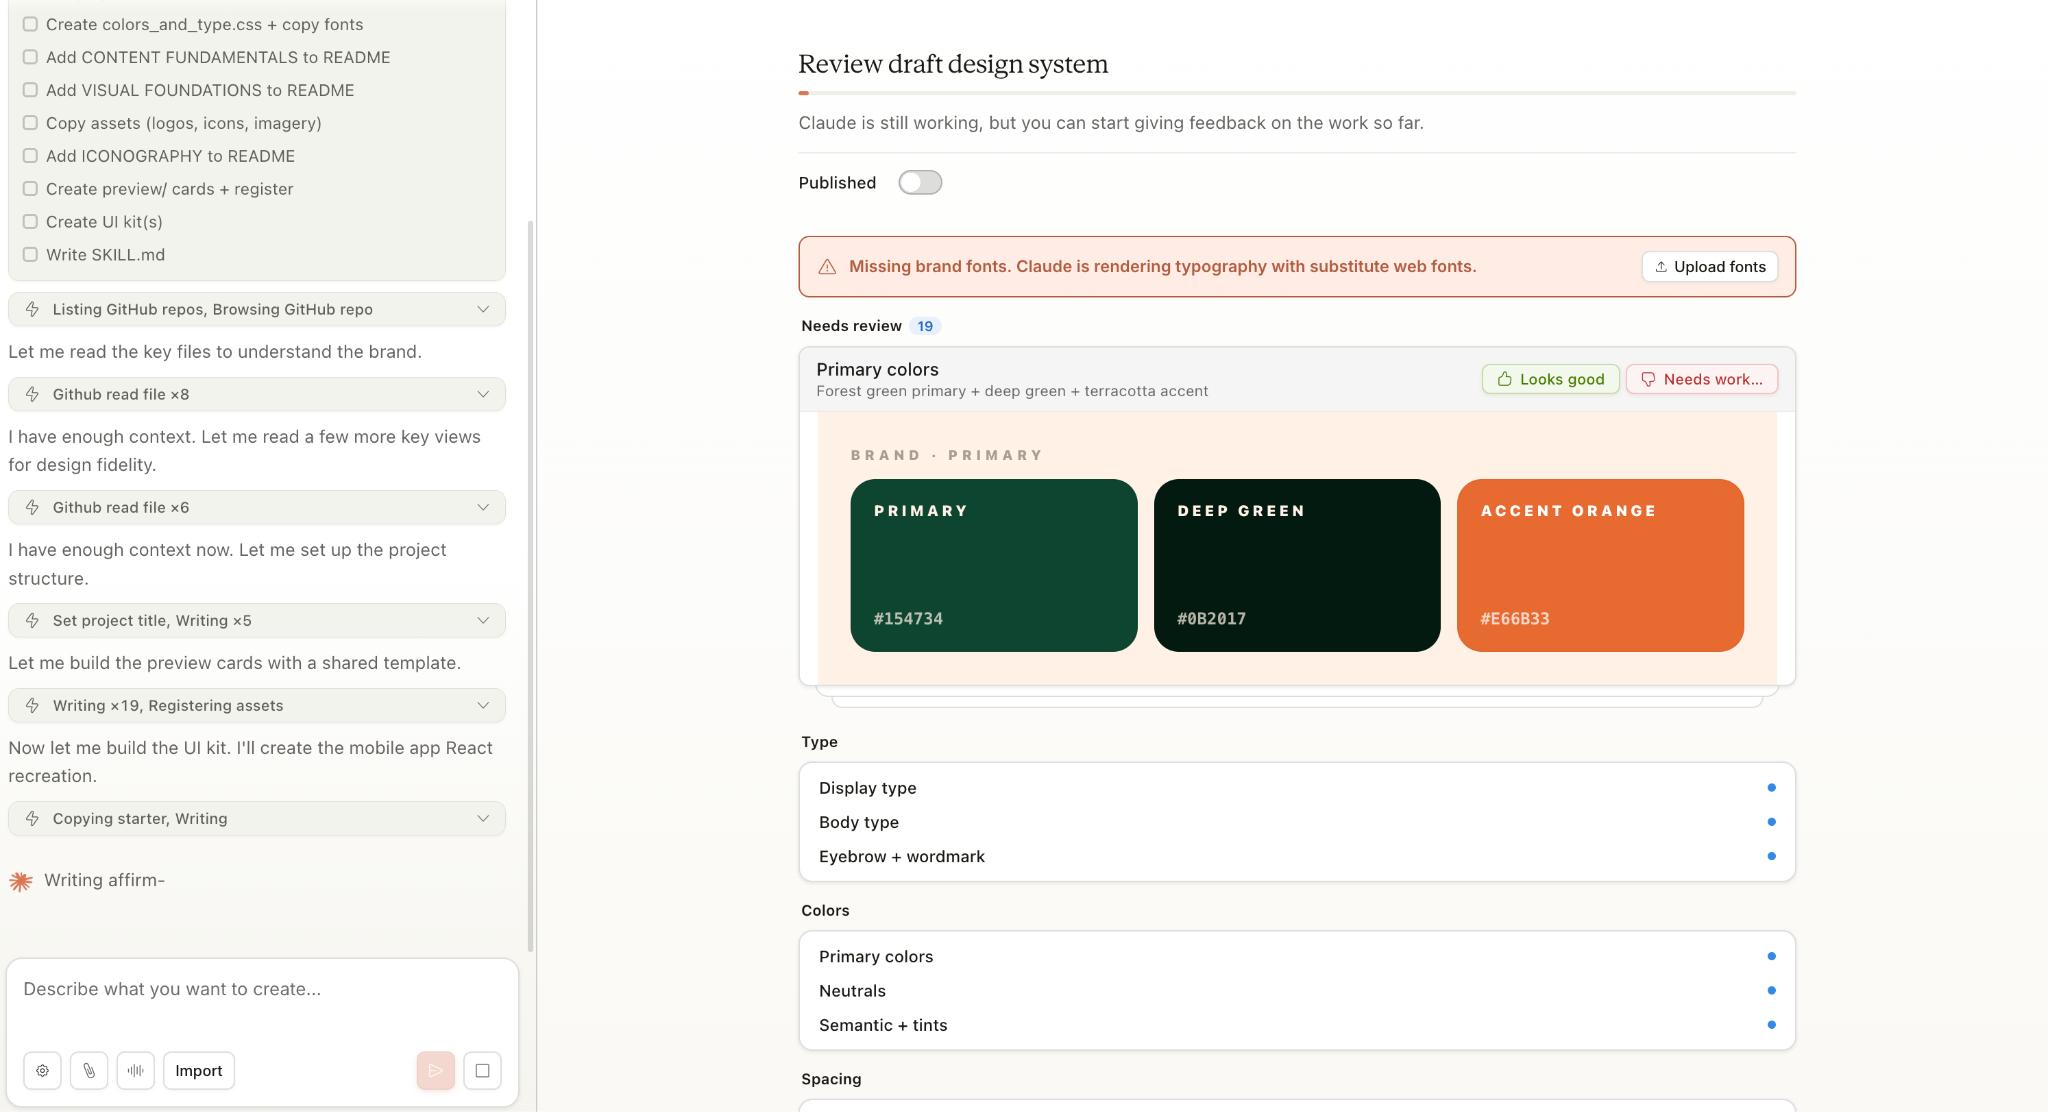Toggle the Published switch
Image resolution: width=2048 pixels, height=1112 pixels.
click(x=919, y=182)
